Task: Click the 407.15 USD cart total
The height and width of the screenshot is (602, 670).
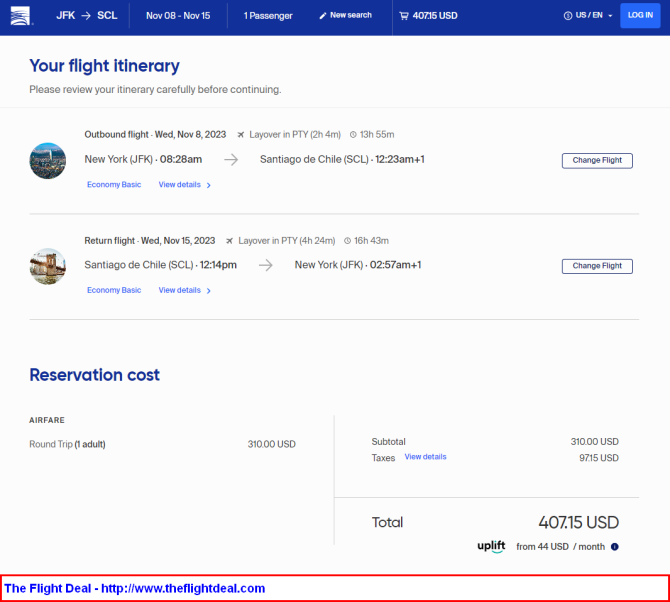Action: tap(435, 16)
